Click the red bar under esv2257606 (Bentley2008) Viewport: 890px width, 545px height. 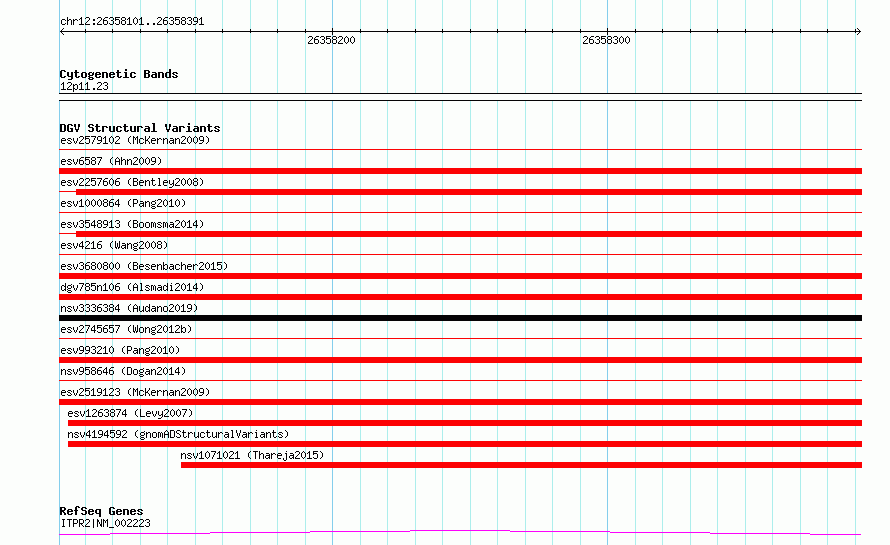[x=469, y=192]
